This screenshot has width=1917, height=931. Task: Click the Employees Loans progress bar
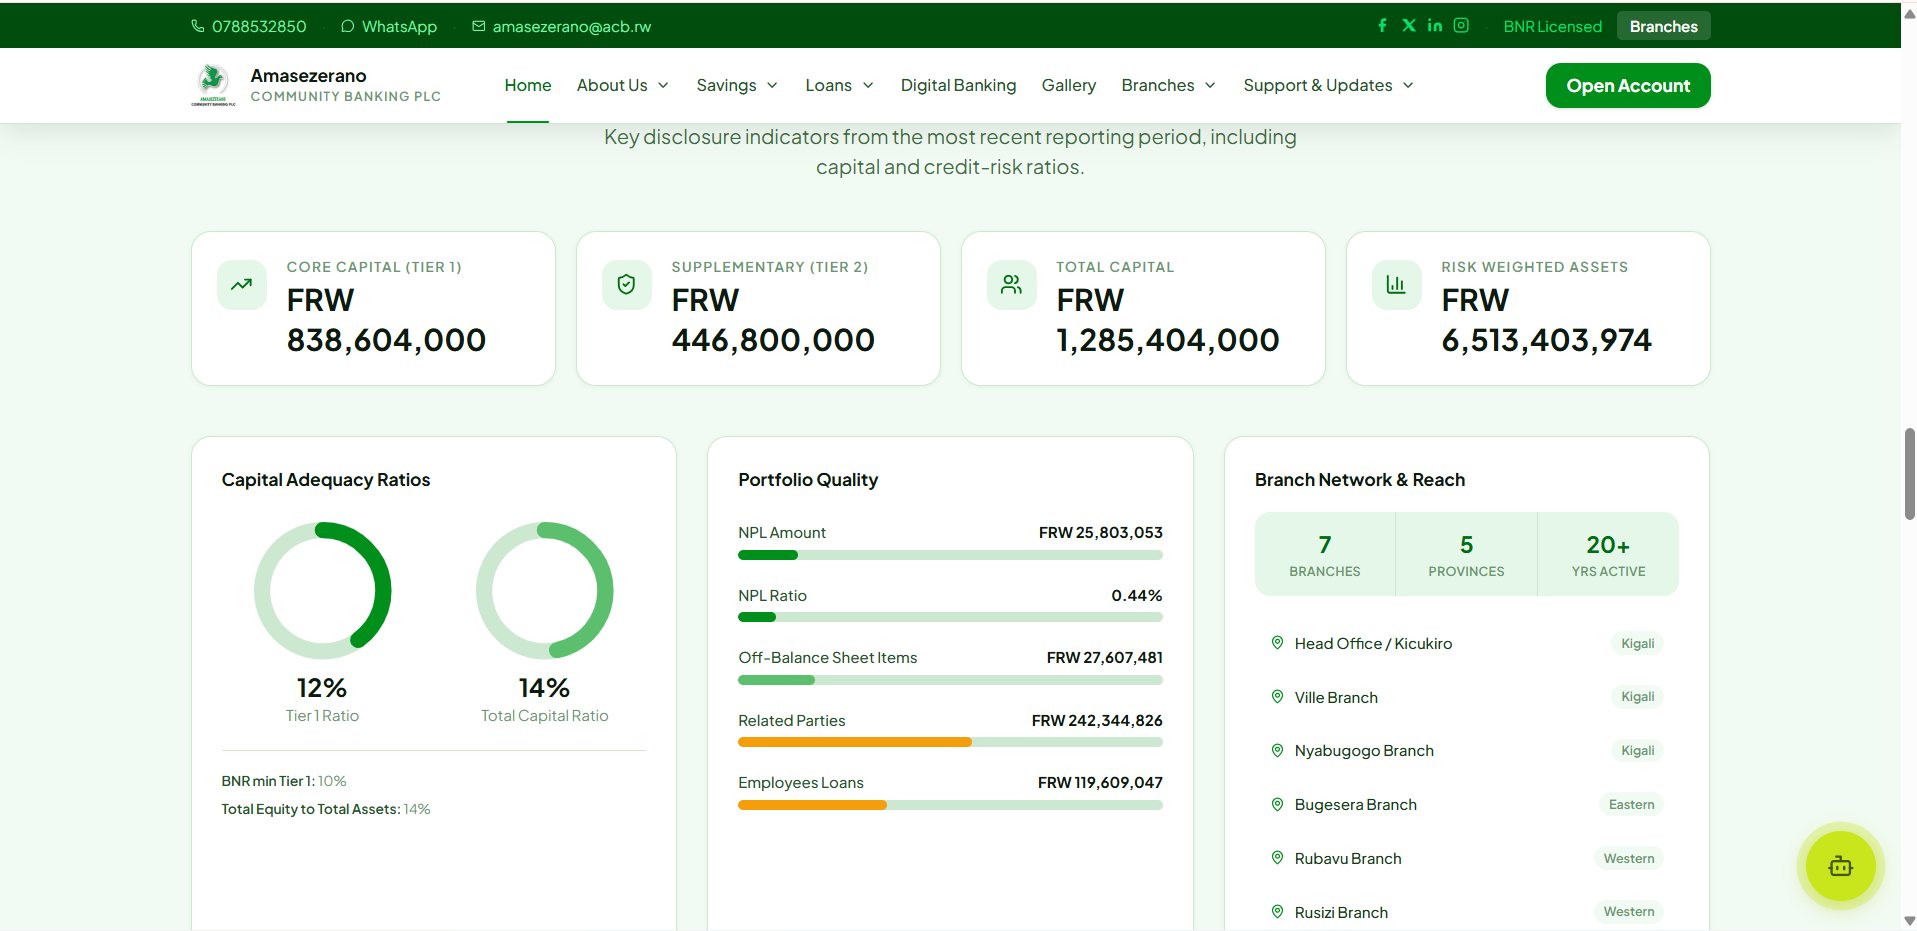950,805
